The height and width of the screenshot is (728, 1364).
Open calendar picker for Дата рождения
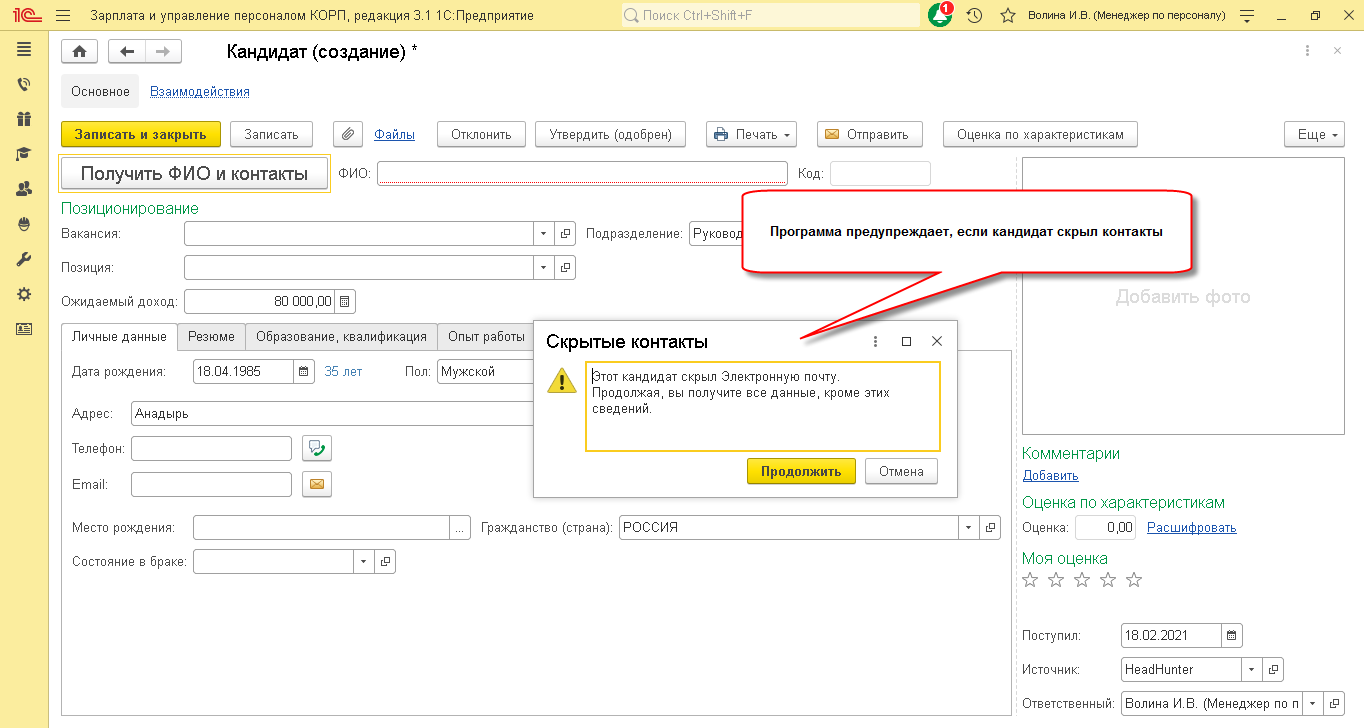tap(303, 371)
